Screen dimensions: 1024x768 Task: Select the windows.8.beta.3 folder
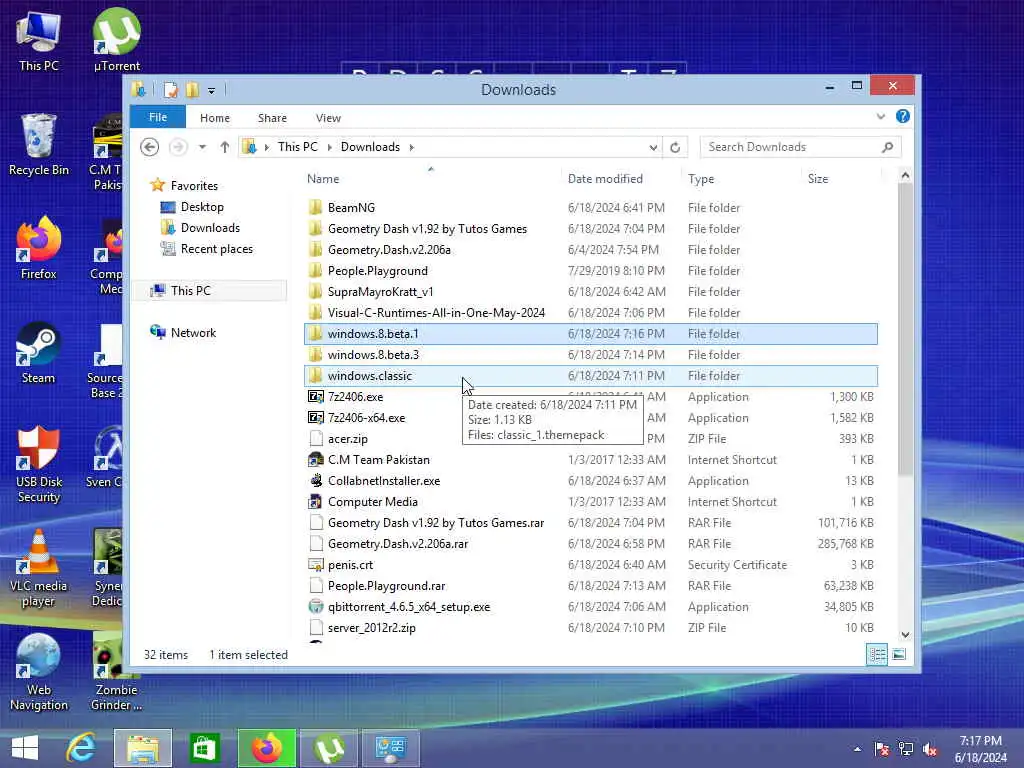click(x=590, y=355)
